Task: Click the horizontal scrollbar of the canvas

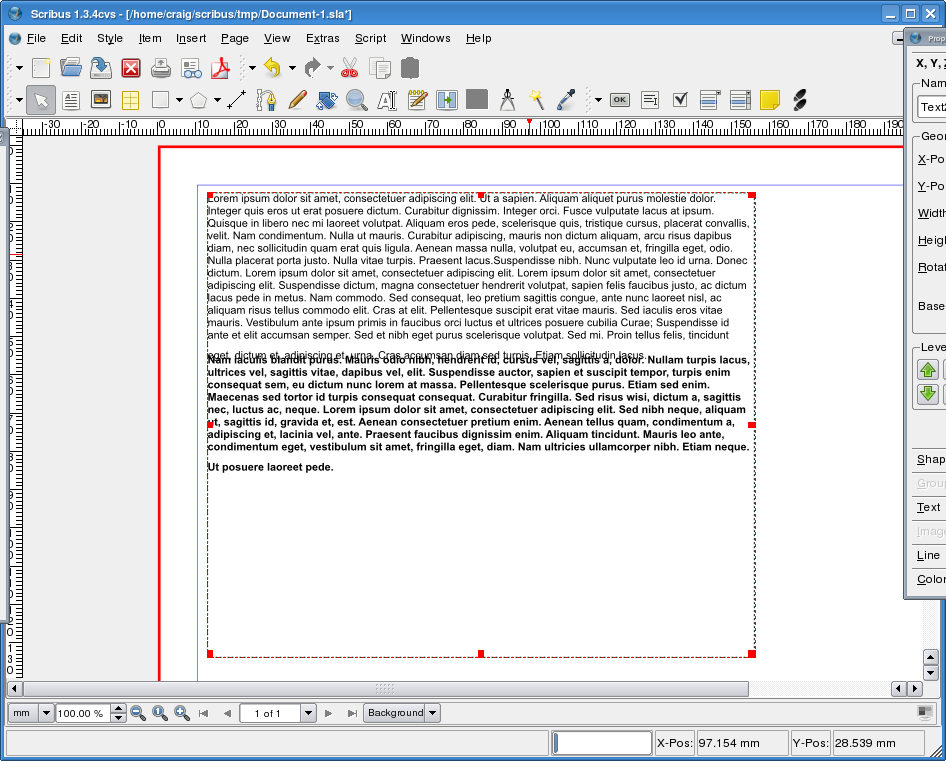Action: coord(384,689)
